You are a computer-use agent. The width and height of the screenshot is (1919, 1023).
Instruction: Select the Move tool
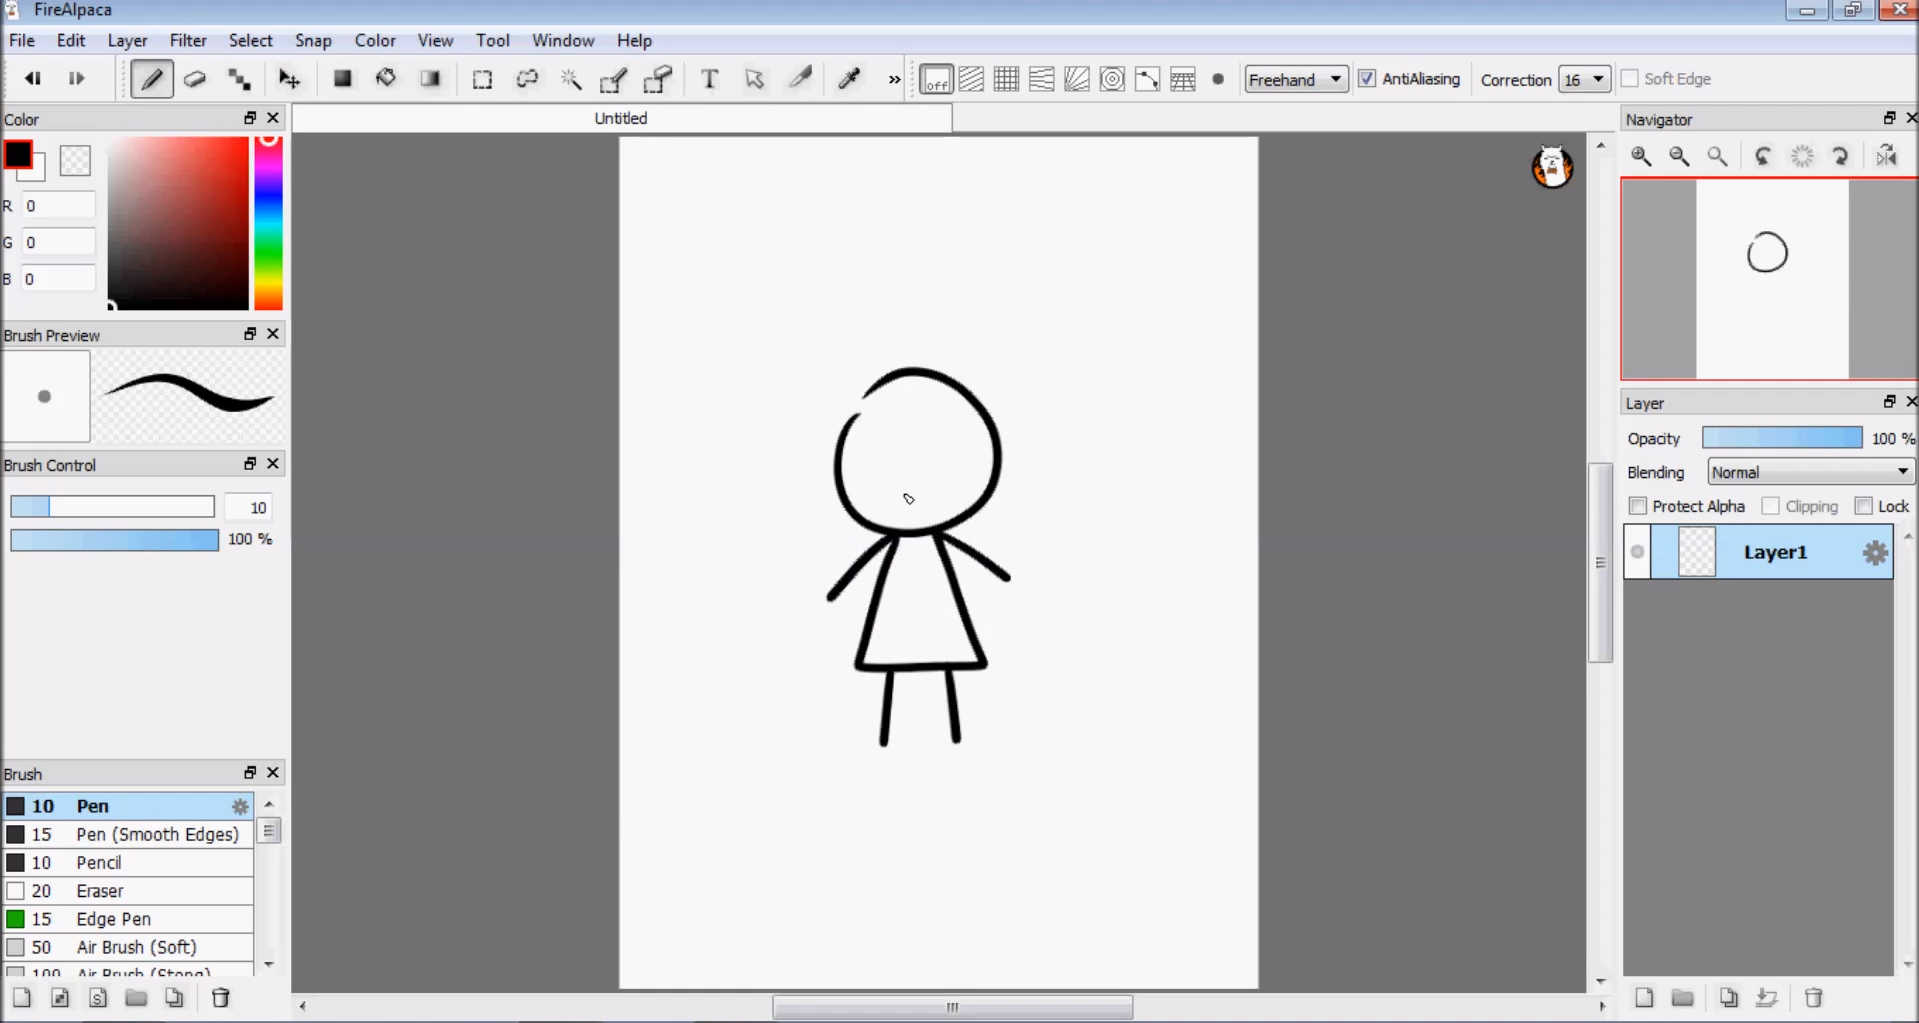[289, 79]
